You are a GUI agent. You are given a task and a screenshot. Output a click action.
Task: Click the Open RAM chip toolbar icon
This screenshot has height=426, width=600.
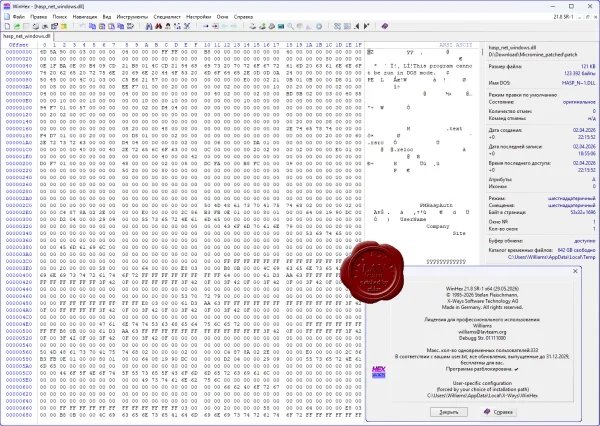(x=281, y=26)
